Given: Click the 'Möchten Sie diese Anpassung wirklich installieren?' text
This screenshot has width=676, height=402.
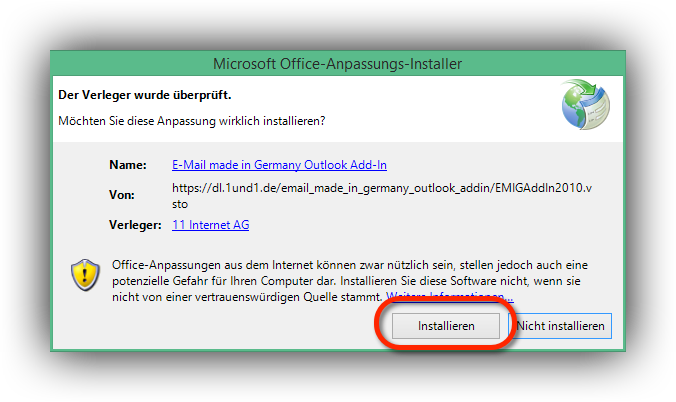Looking at the screenshot, I should pyautogui.click(x=192, y=121).
